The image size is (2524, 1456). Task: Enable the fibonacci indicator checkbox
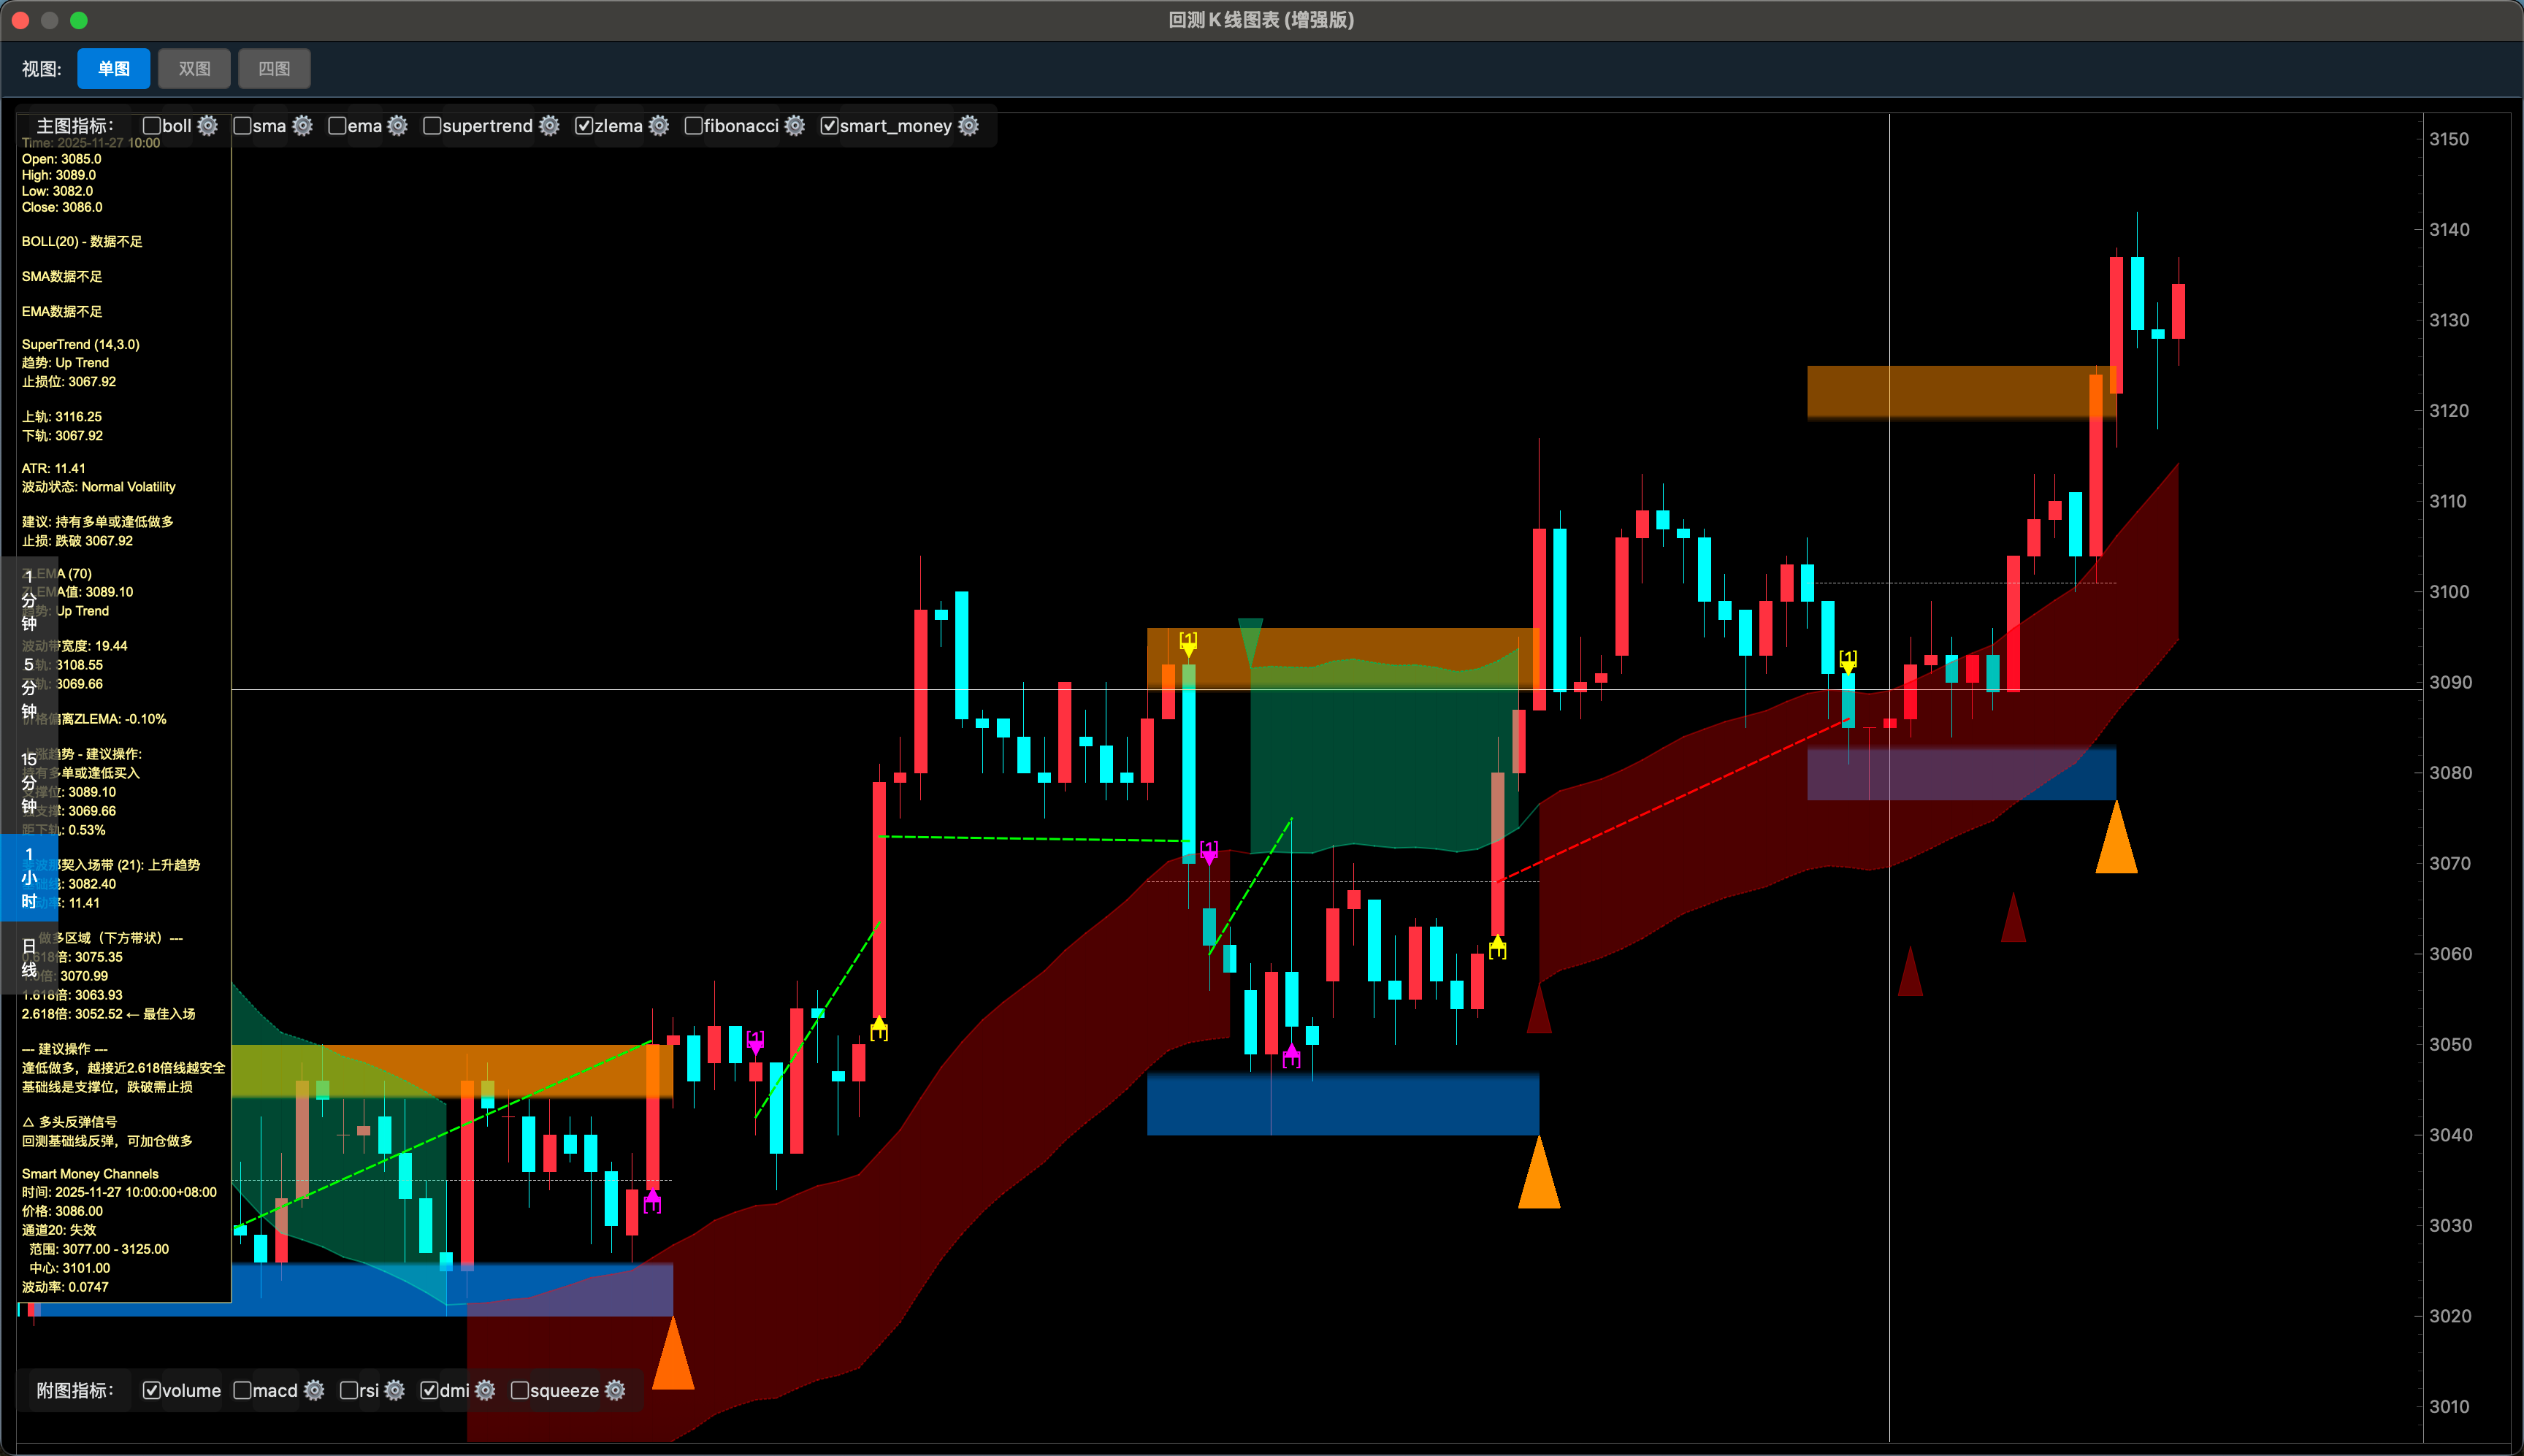coord(693,126)
